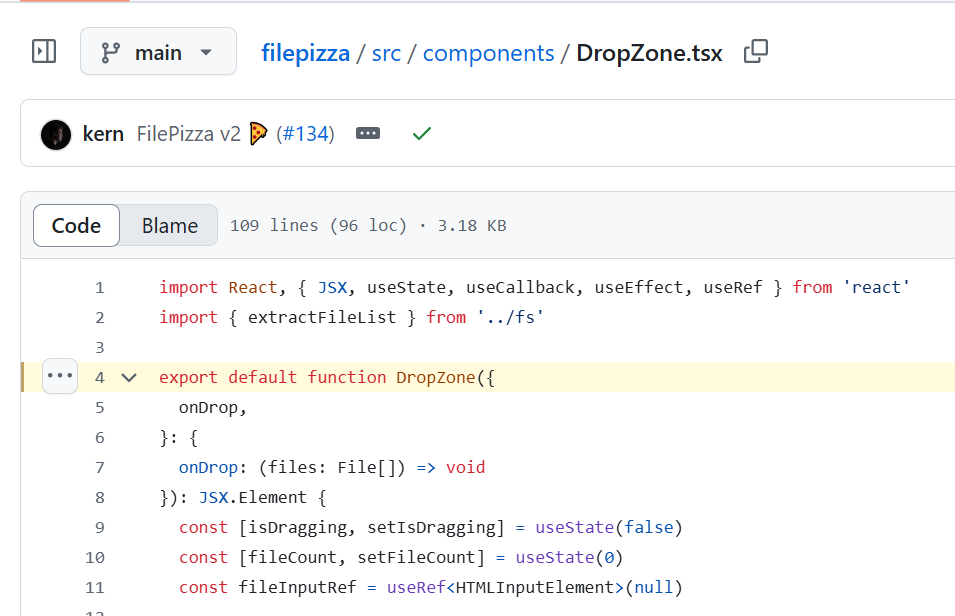
Task: Navigate to the src folder
Action: click(x=386, y=53)
